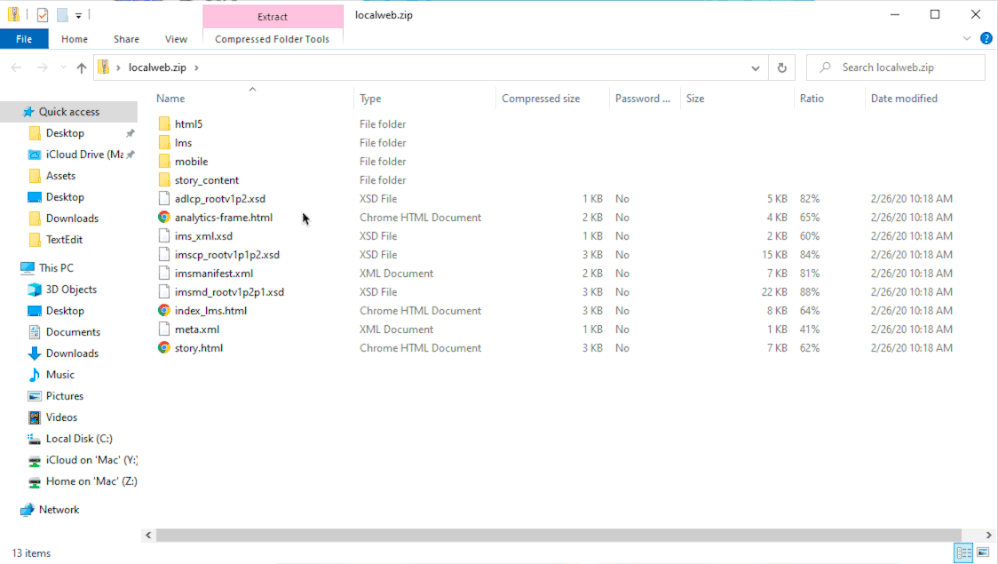The image size is (998, 564).
Task: Open the Customize Quick Access Toolbar arrow
Action: 78,15
